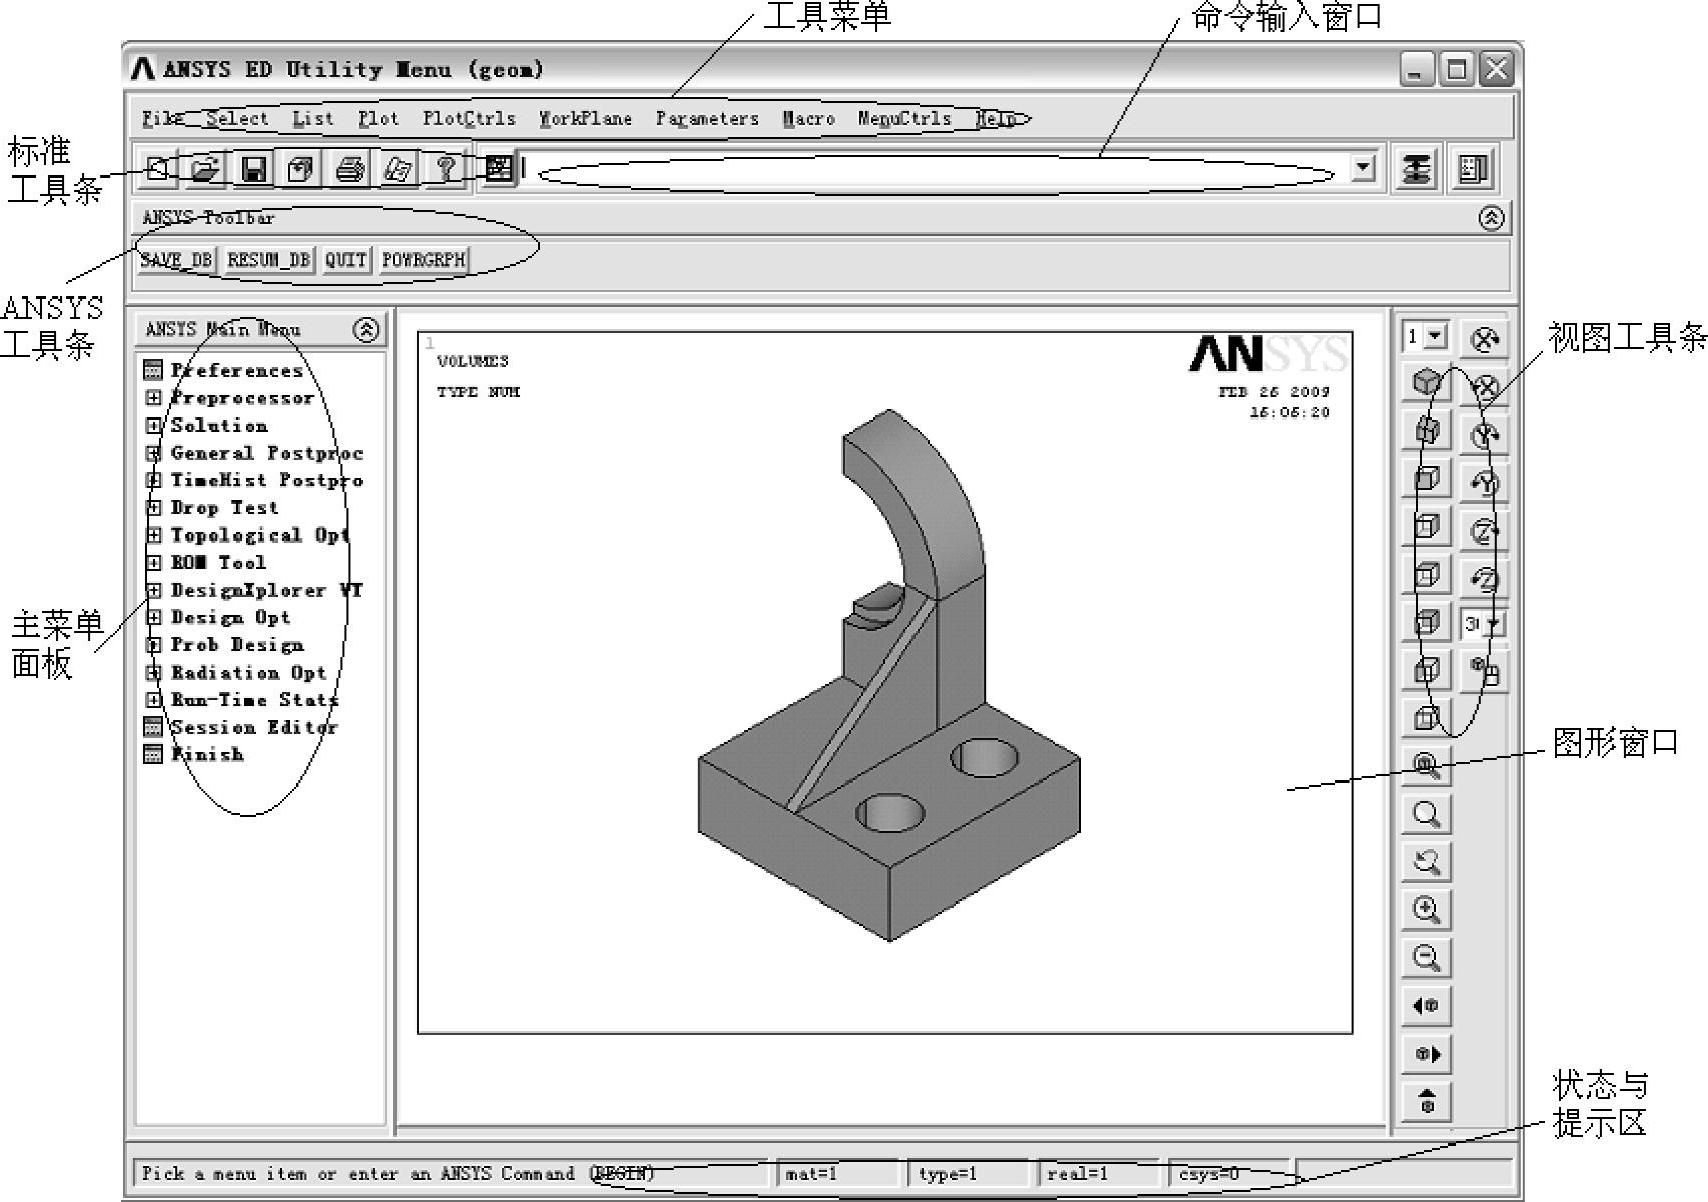This screenshot has height=1202, width=1708.
Task: Click the last icon right of the Raise Hidden icon
Action: pyautogui.click(x=1473, y=169)
